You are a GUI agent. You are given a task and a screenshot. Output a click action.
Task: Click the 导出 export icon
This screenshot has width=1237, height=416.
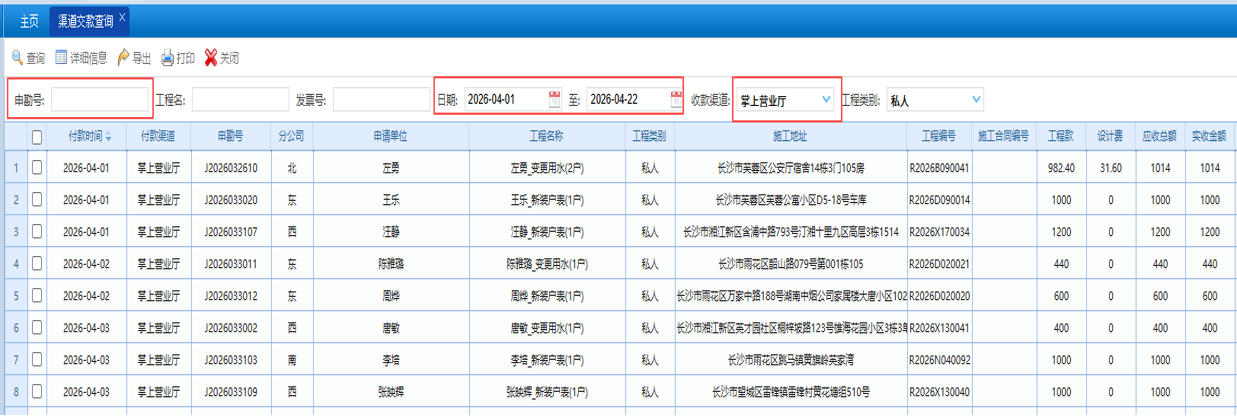124,58
